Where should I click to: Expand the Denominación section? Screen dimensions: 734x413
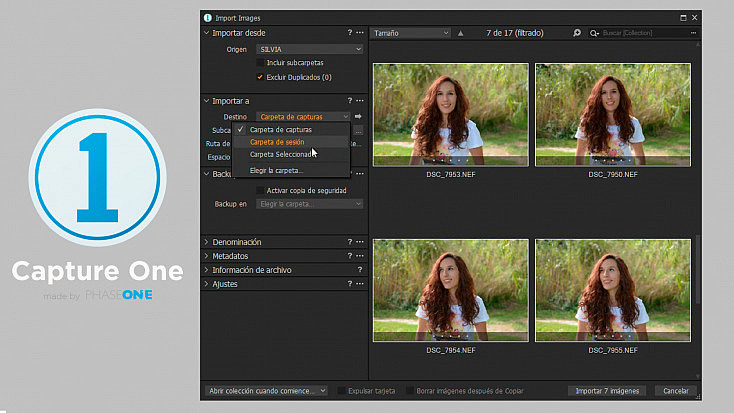click(x=206, y=242)
